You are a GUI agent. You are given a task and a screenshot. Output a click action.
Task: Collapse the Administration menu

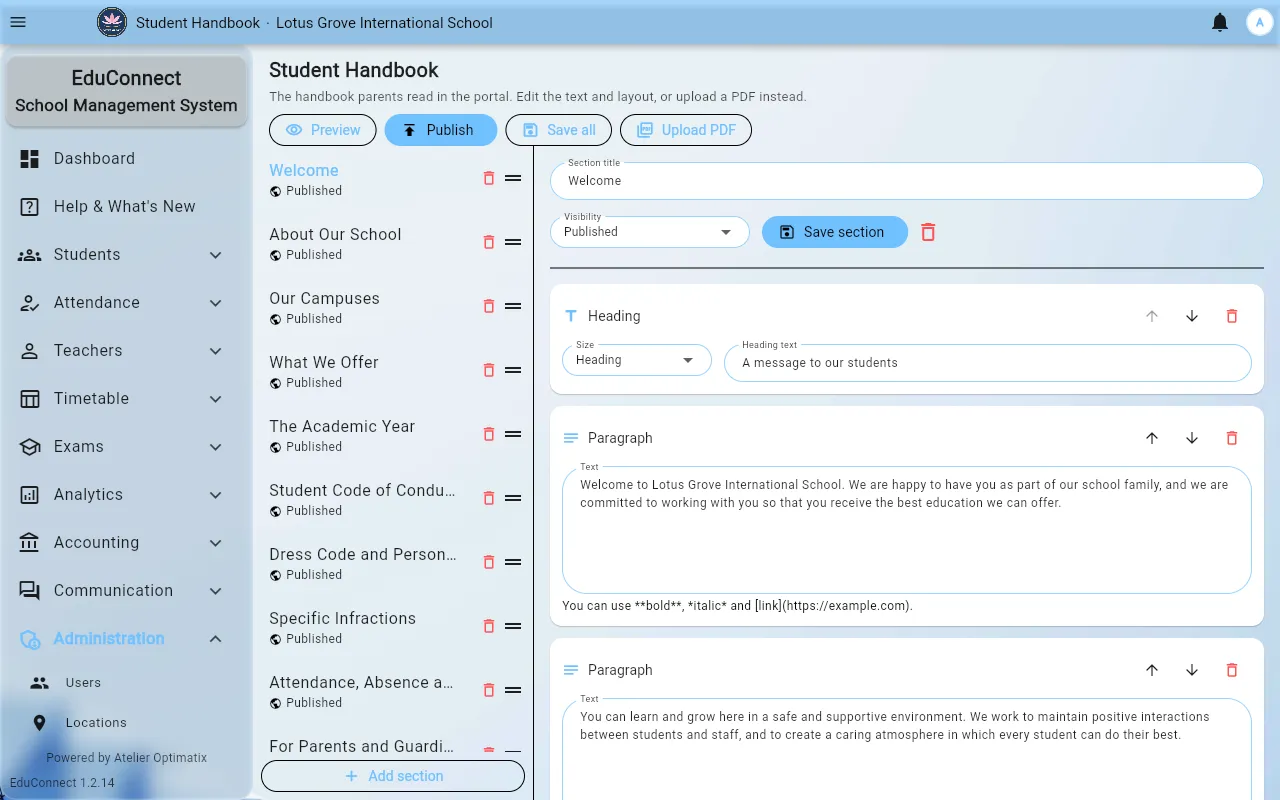125,639
